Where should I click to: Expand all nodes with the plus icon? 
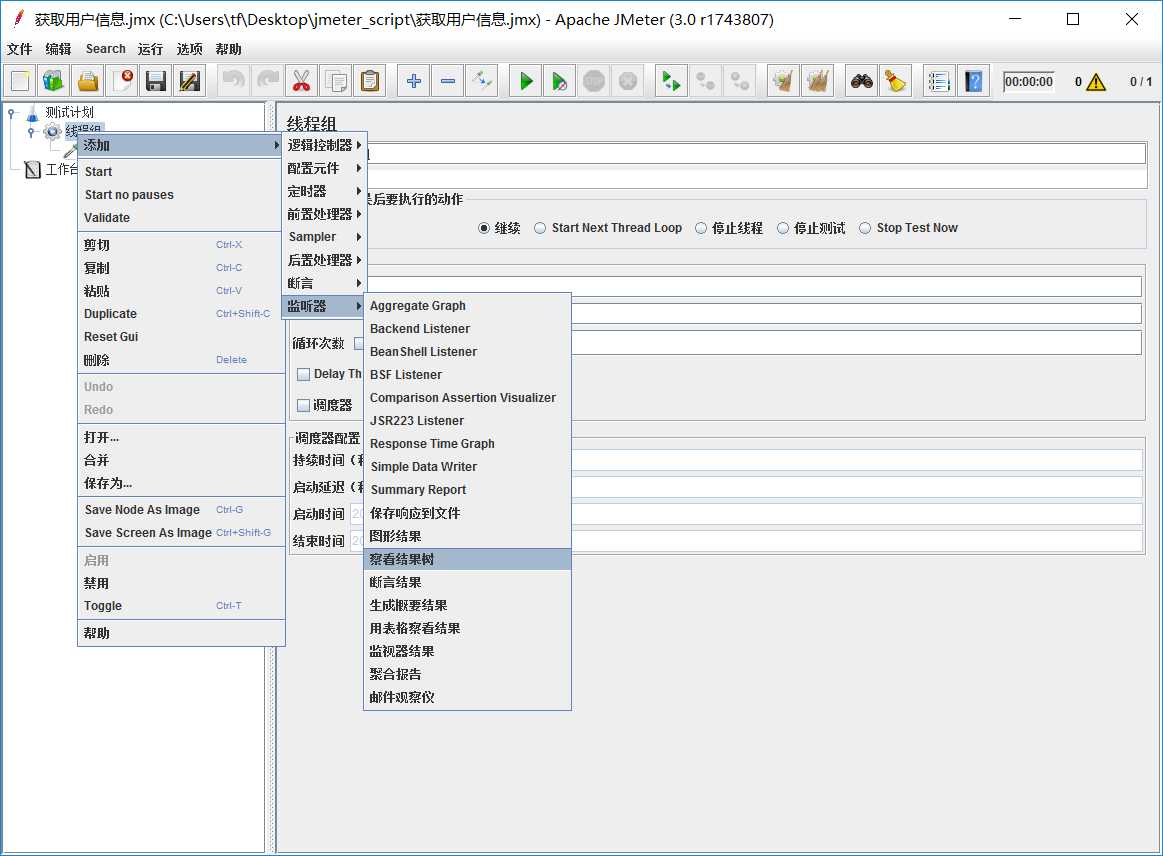(414, 81)
